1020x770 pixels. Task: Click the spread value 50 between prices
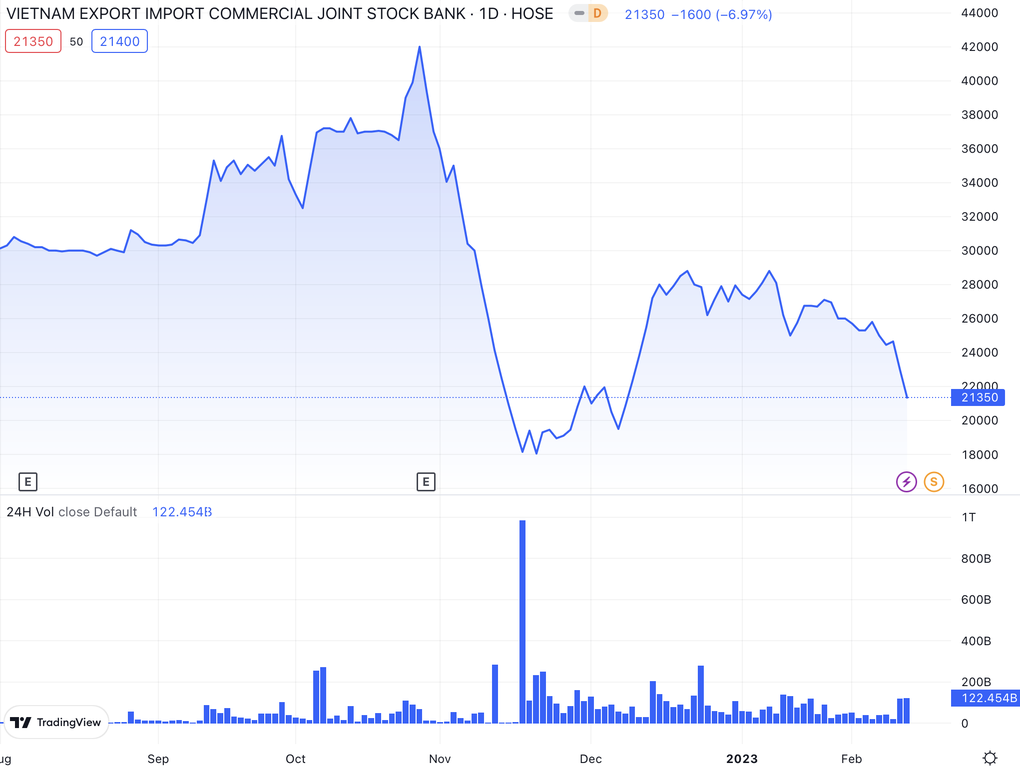pyautogui.click(x=76, y=41)
